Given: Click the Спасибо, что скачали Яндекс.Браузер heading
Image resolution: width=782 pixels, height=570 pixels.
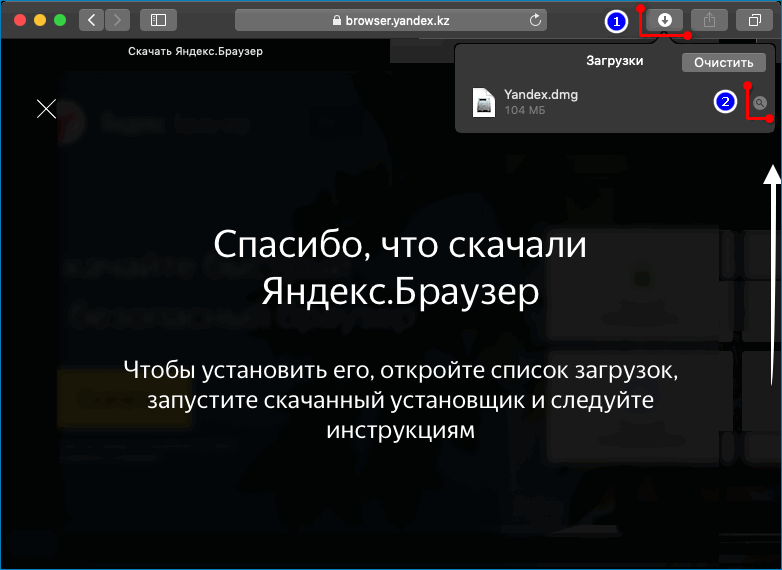Looking at the screenshot, I should click(400, 267).
